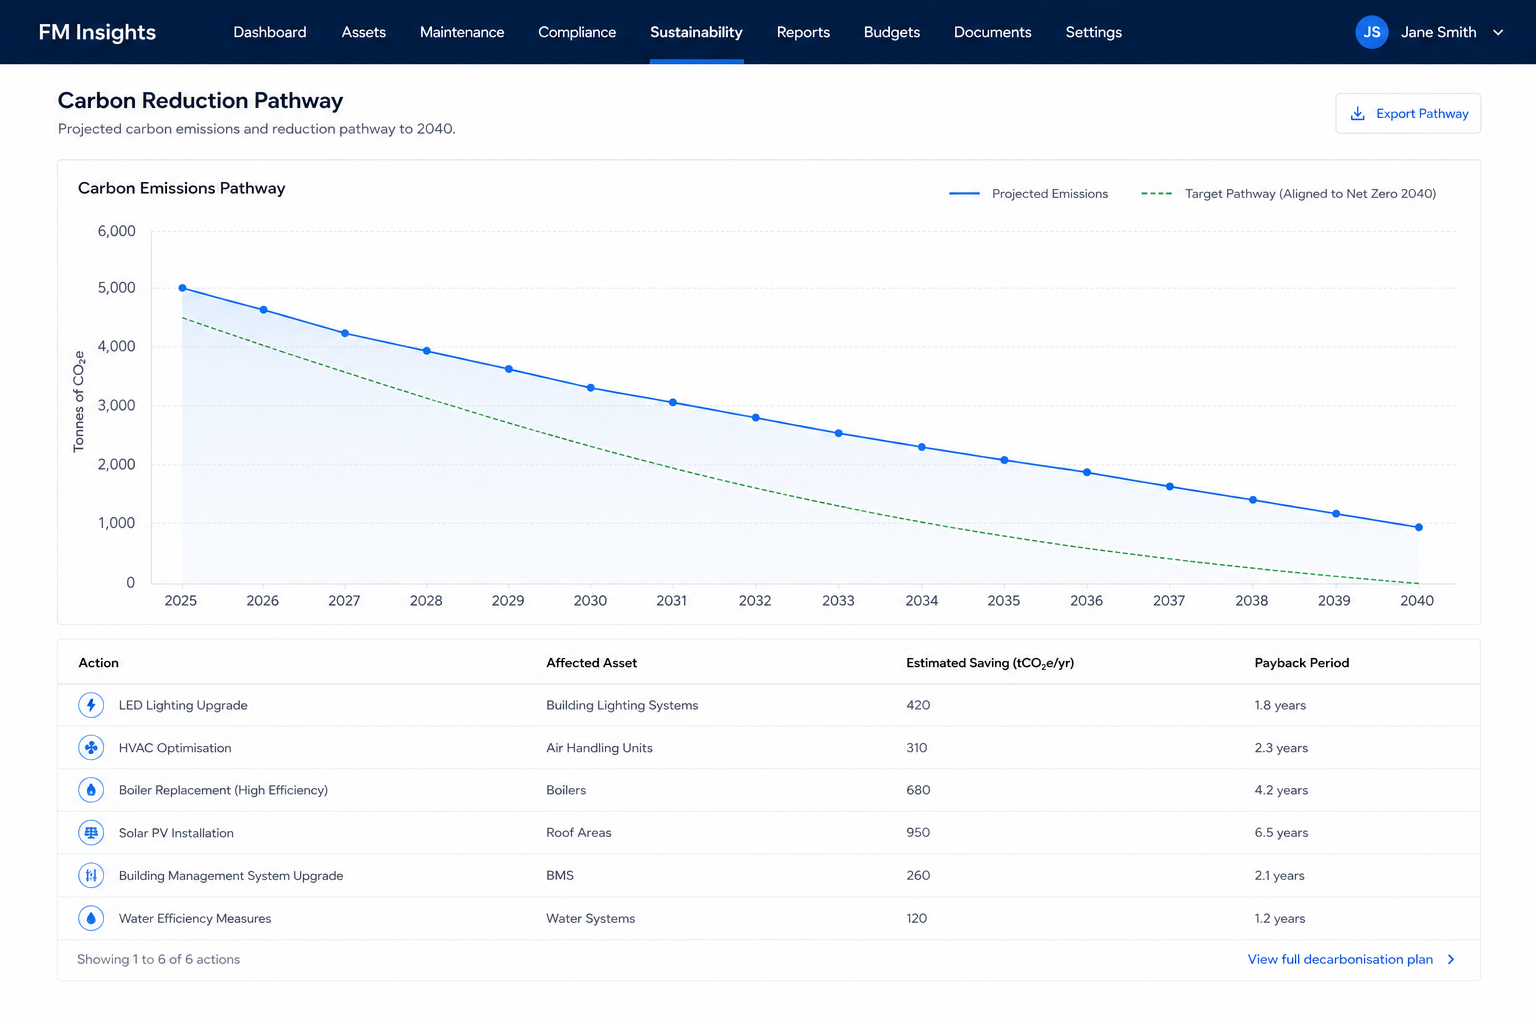
Task: Click the Export Pathway button
Action: [1408, 113]
